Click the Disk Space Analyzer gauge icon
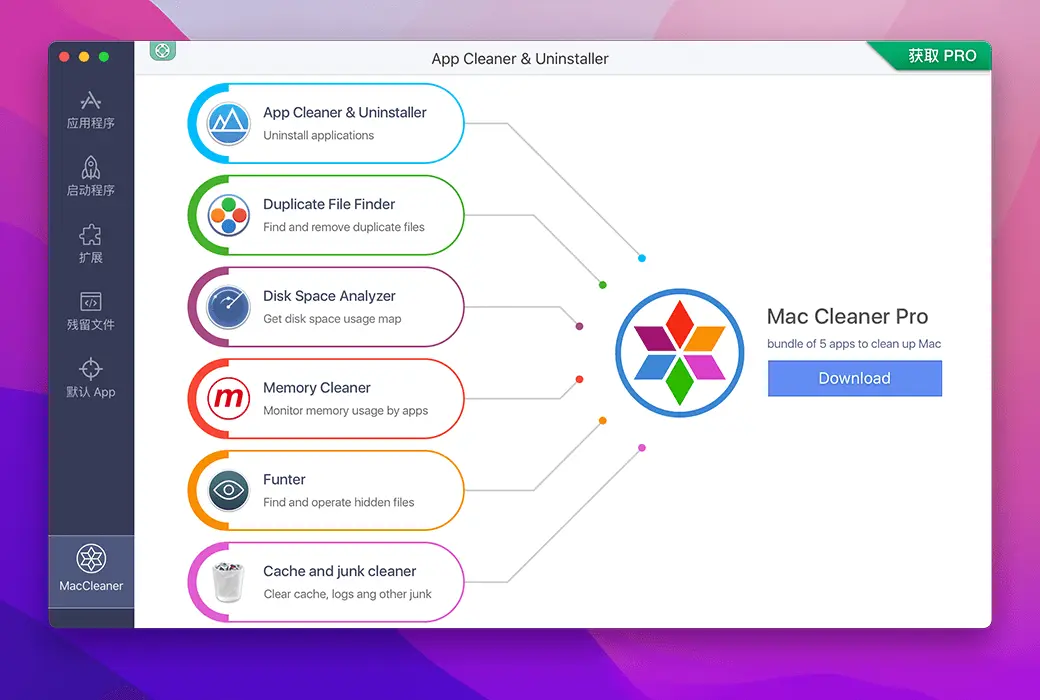 click(x=228, y=307)
